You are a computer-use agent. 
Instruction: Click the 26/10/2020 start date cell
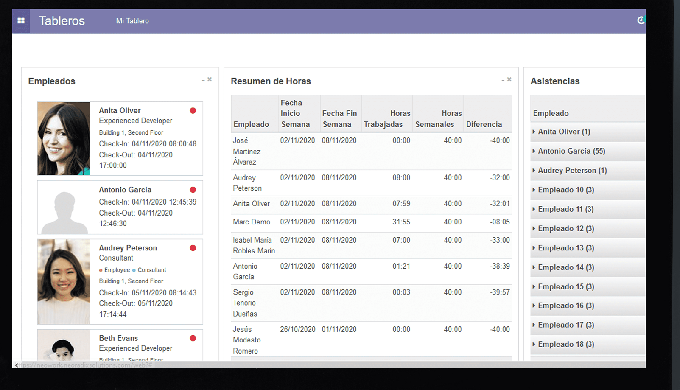(297, 329)
